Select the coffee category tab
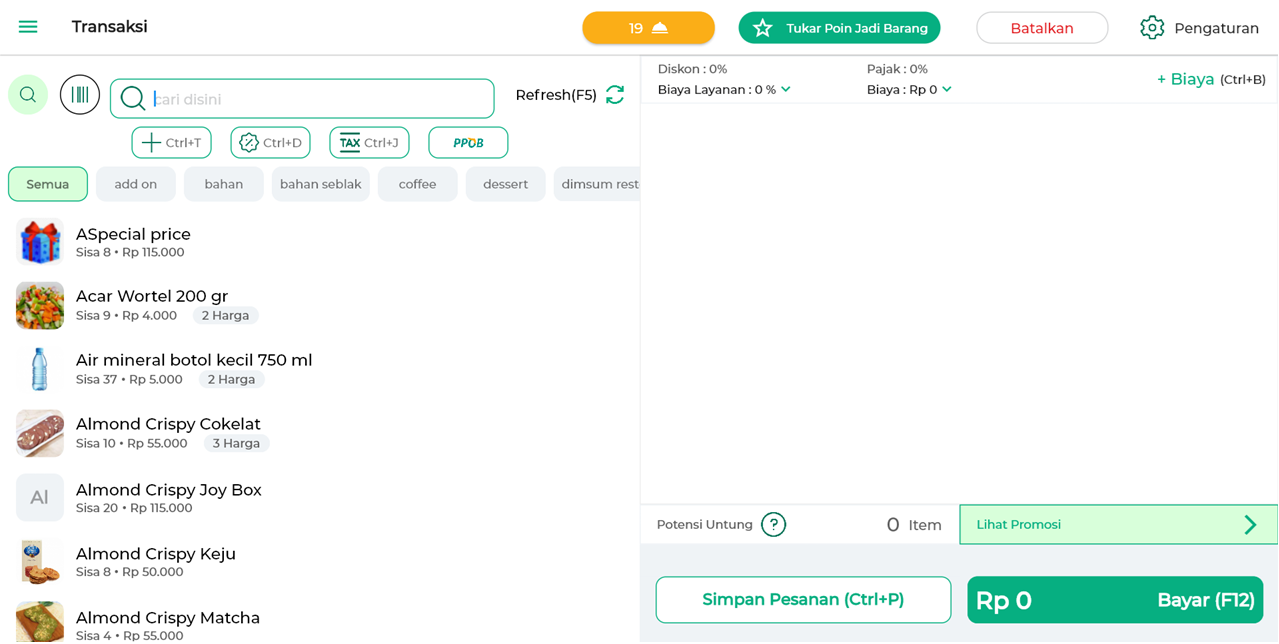The image size is (1279, 644). tap(417, 184)
